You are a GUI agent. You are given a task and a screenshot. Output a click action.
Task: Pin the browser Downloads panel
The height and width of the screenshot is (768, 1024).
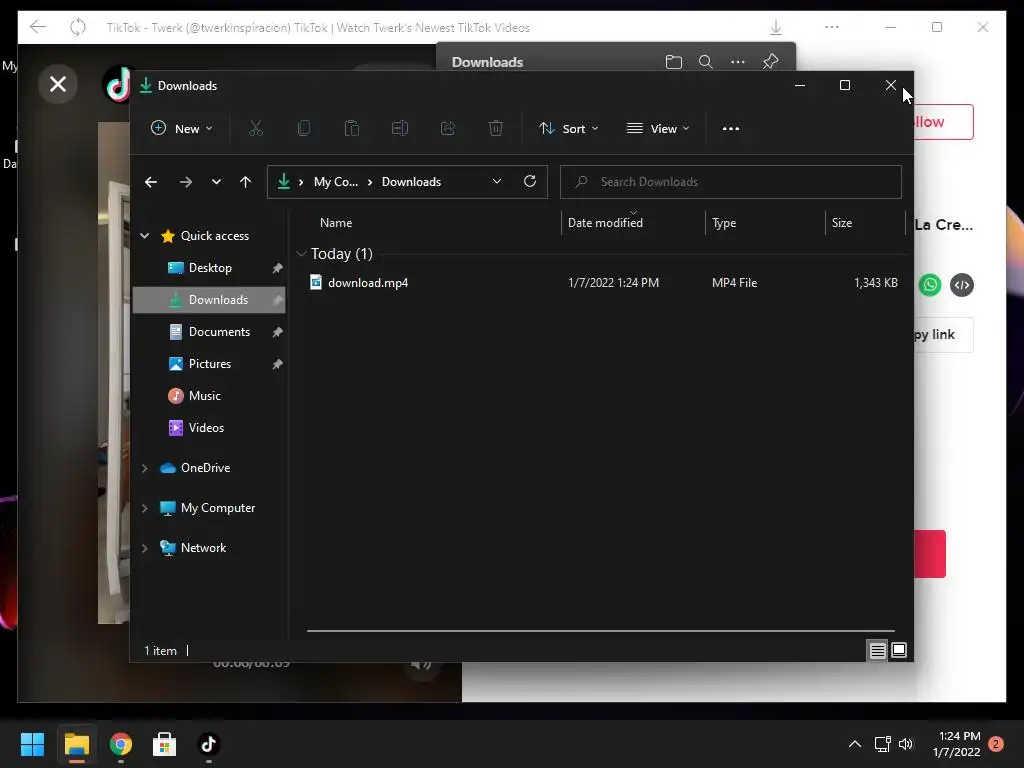(771, 61)
